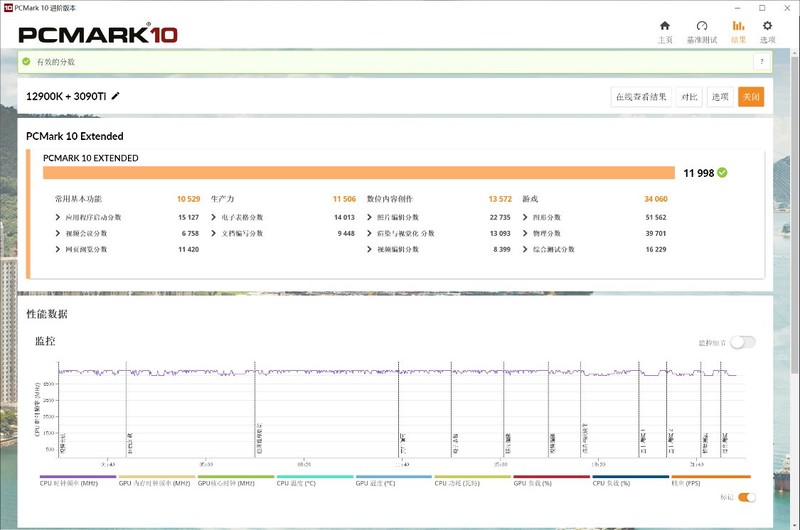Toggle the markers (标记) switch off
This screenshot has height=530, width=800.
coord(747,497)
